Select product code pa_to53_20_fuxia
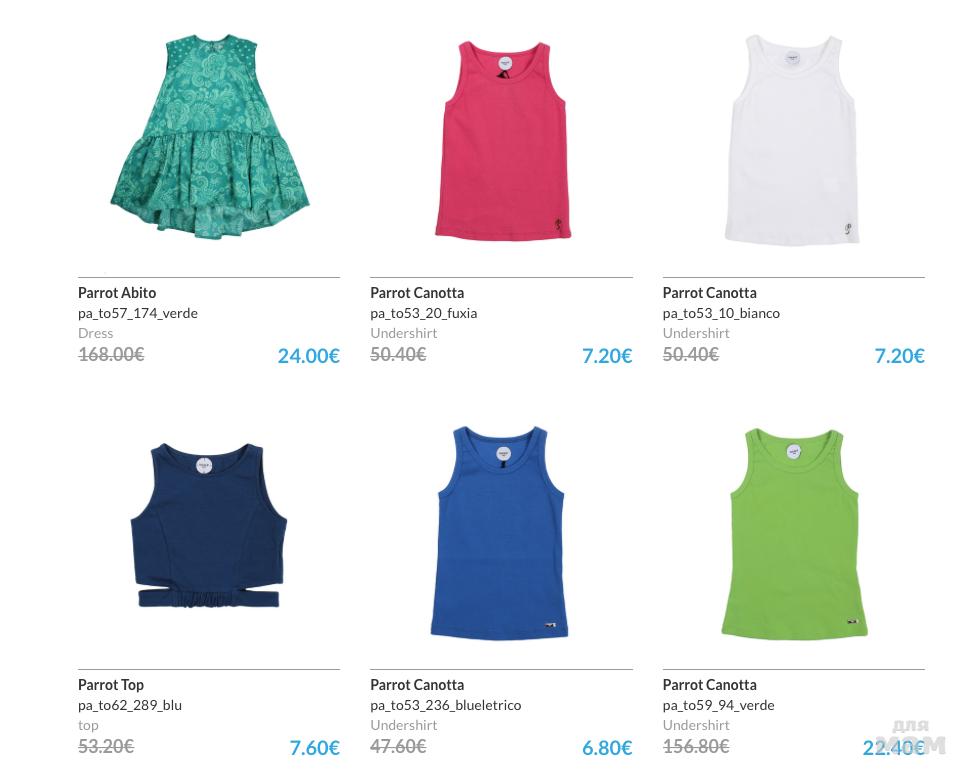 (x=424, y=313)
